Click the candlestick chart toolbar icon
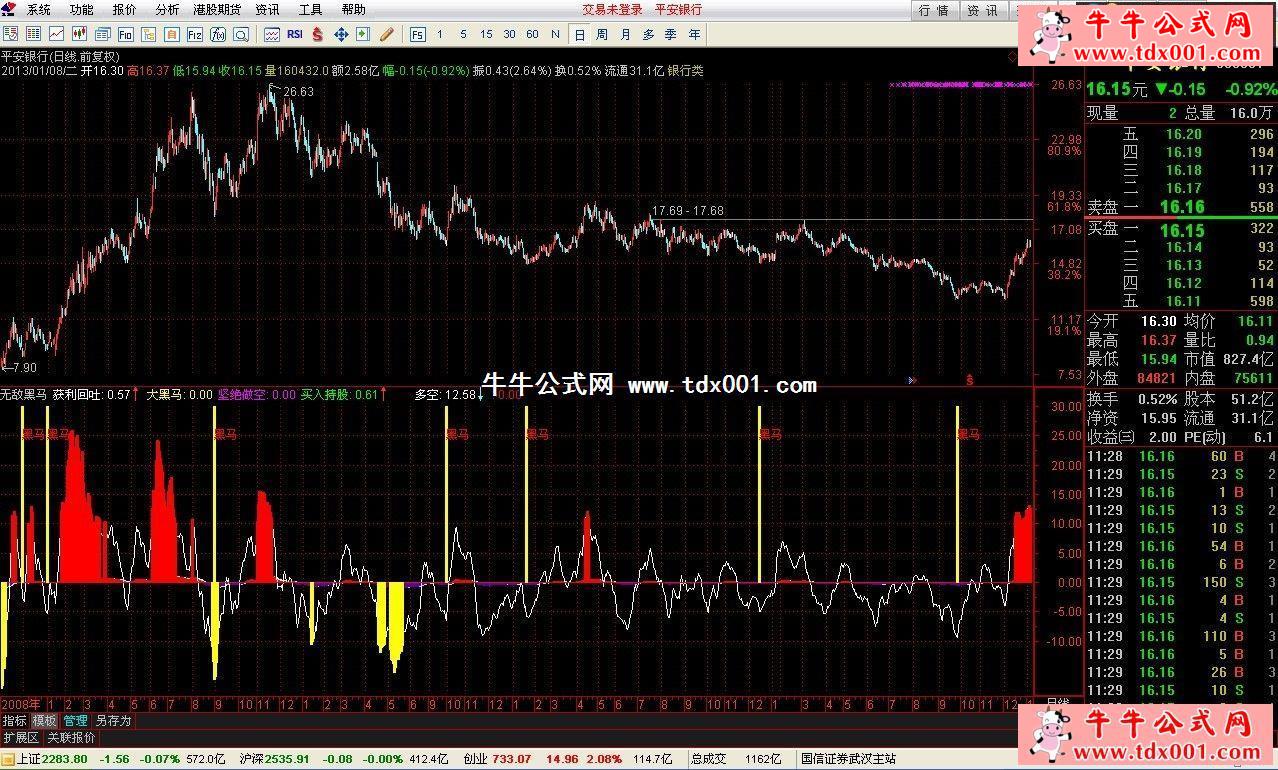This screenshot has height=770, width=1278. pos(79,34)
